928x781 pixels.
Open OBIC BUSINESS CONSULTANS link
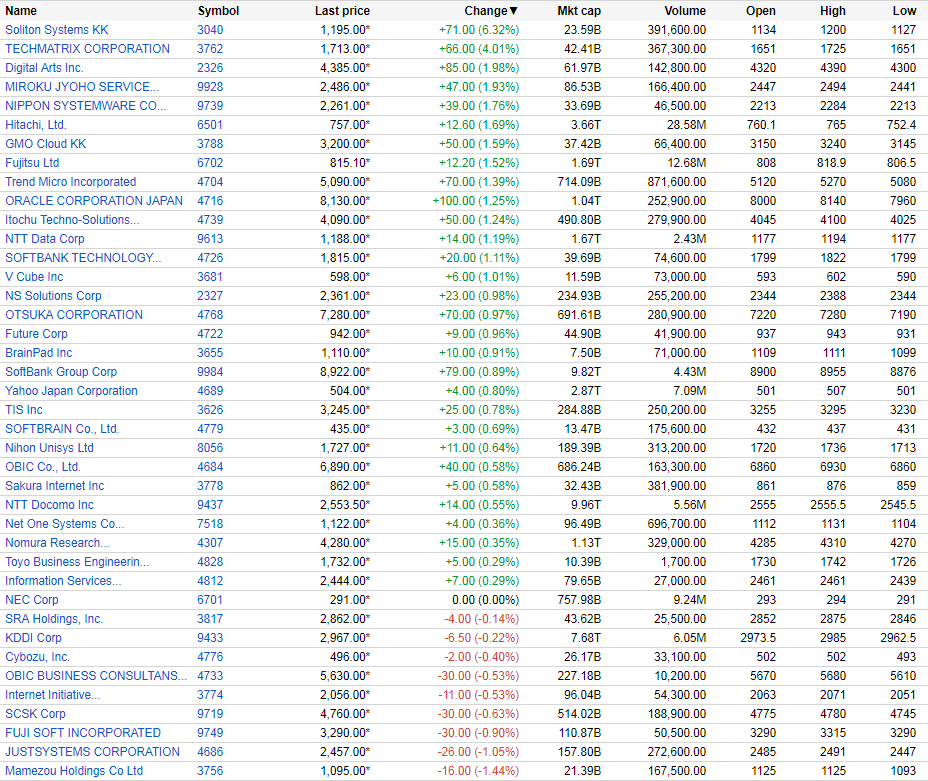coord(96,675)
